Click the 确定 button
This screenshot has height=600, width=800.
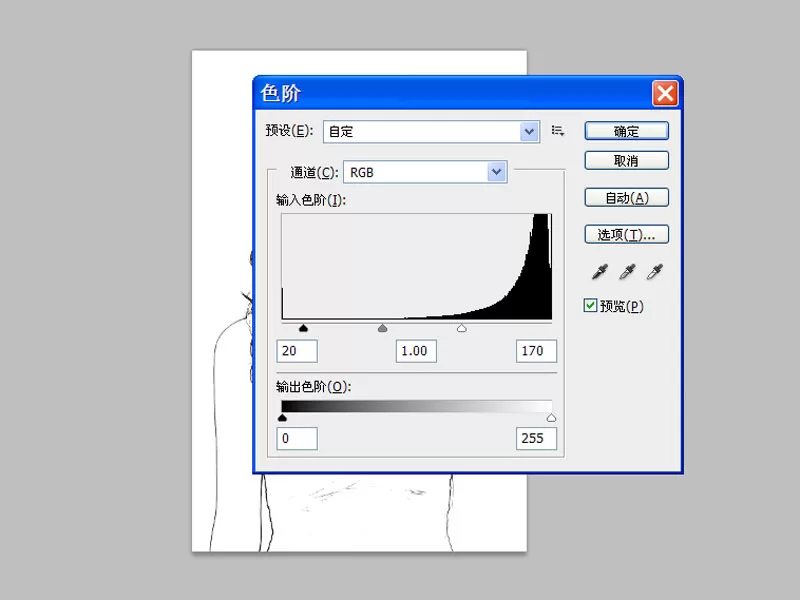(x=627, y=131)
